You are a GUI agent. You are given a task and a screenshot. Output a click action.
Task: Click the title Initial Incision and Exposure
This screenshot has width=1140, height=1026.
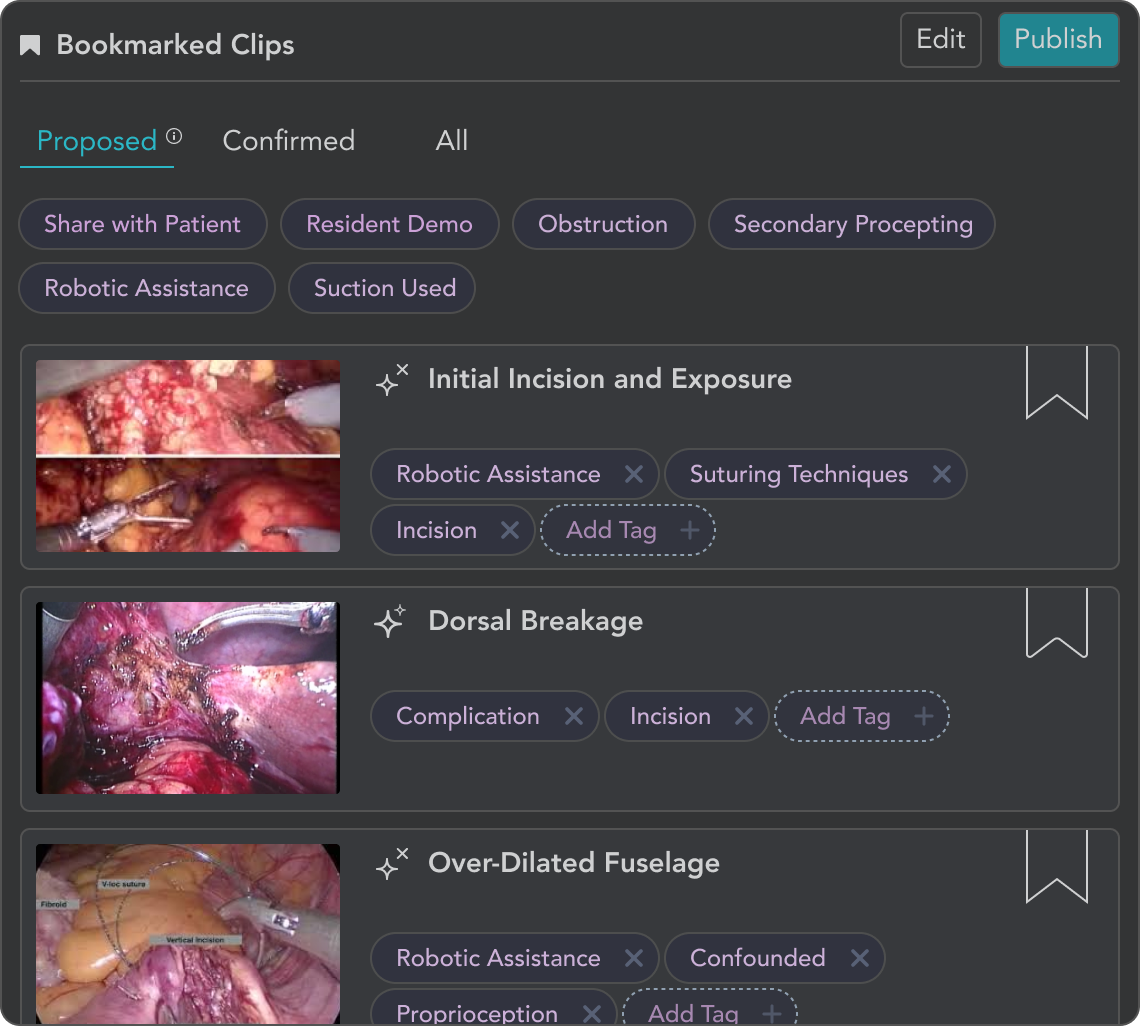[610, 379]
